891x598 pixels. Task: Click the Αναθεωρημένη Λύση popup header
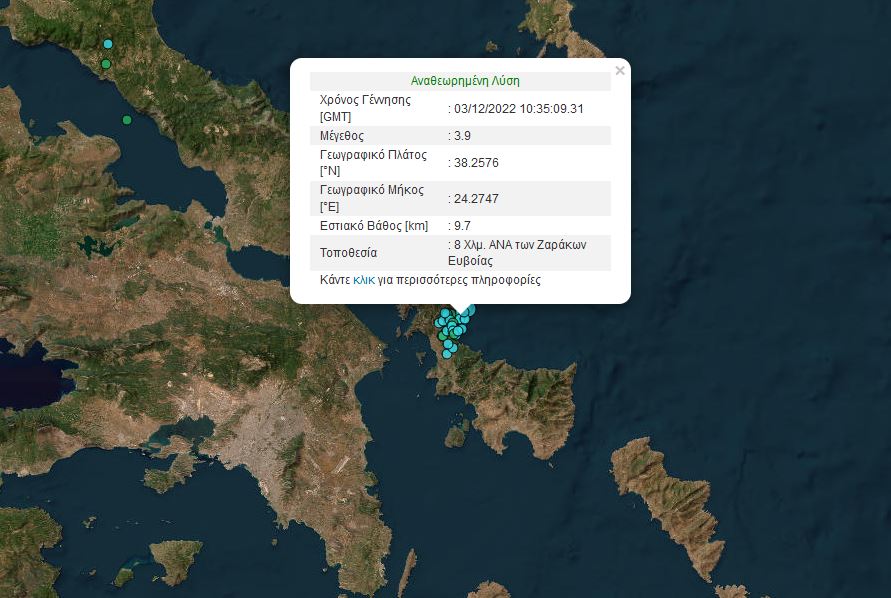point(465,81)
